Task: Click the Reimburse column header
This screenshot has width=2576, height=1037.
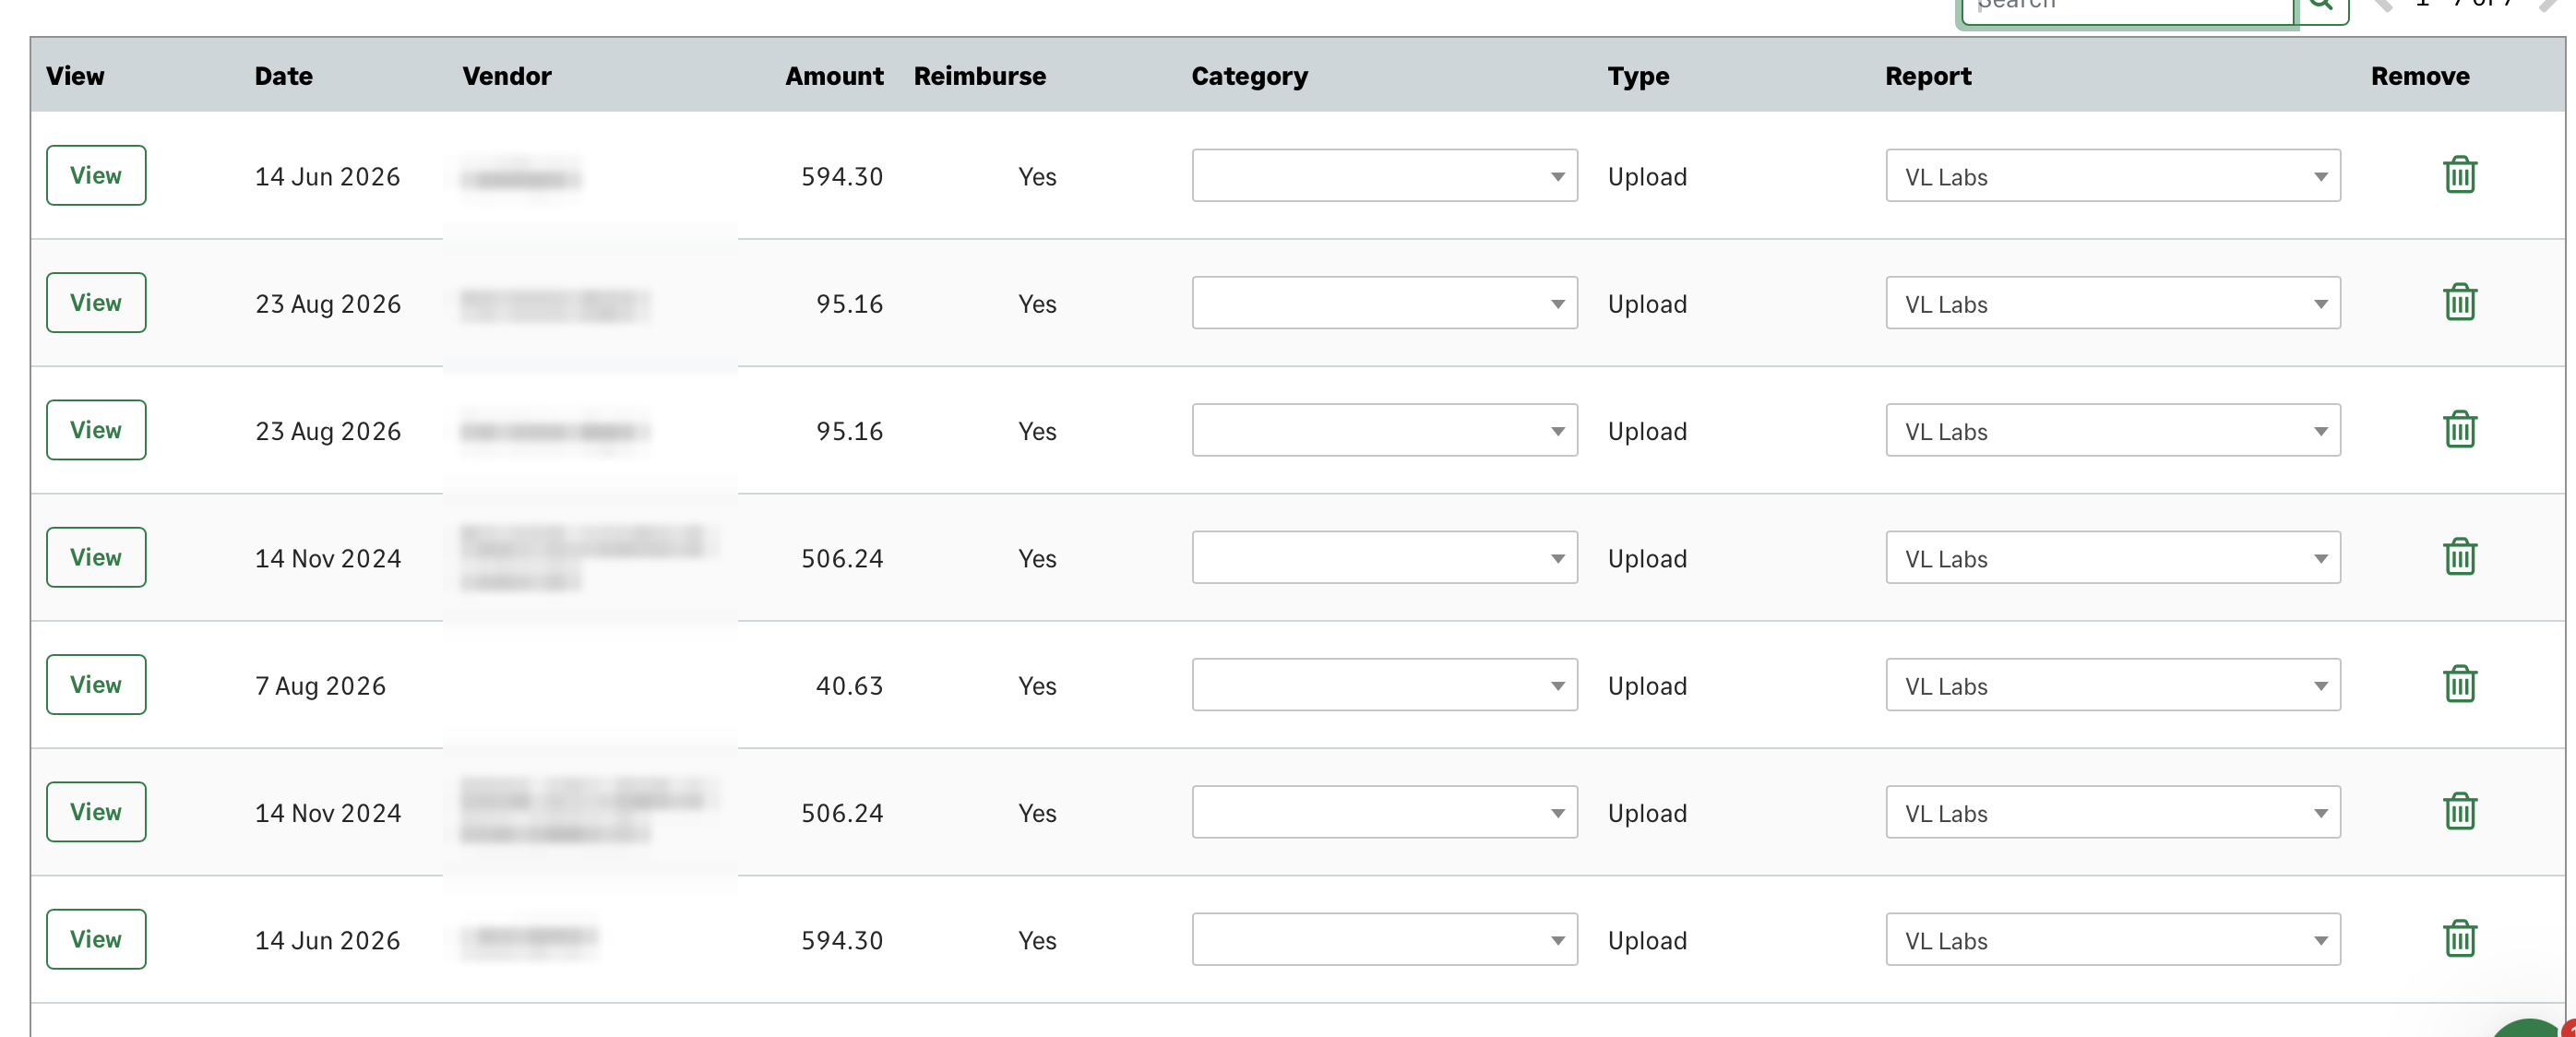Action: click(979, 76)
